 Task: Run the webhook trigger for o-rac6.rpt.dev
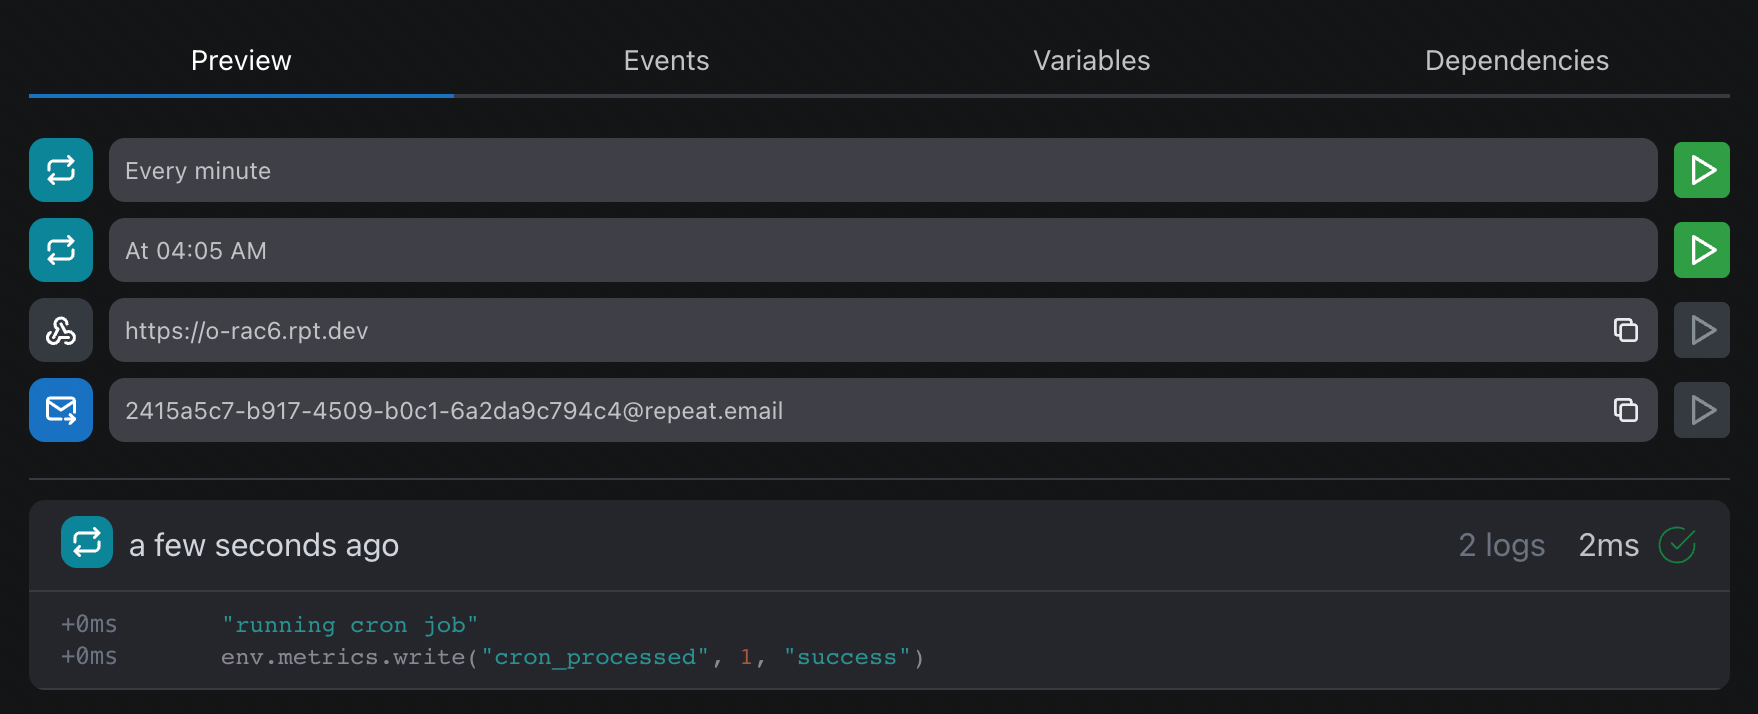pos(1702,330)
